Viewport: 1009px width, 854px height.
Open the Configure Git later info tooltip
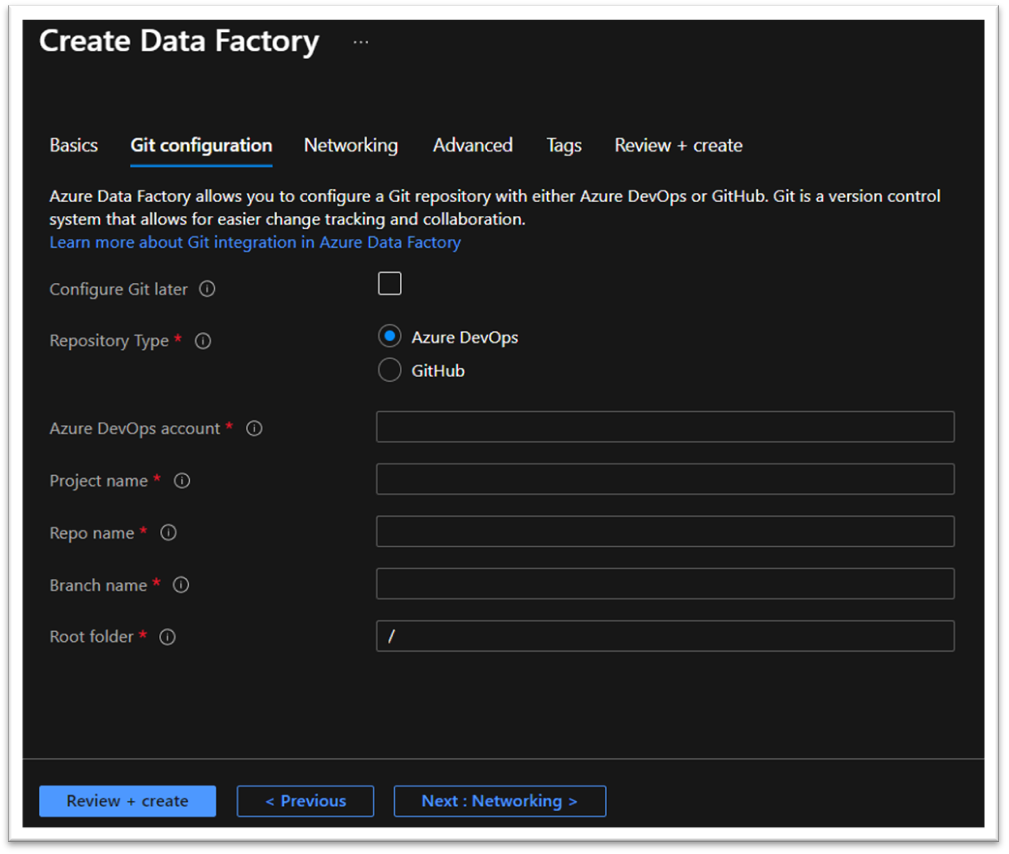click(x=207, y=289)
